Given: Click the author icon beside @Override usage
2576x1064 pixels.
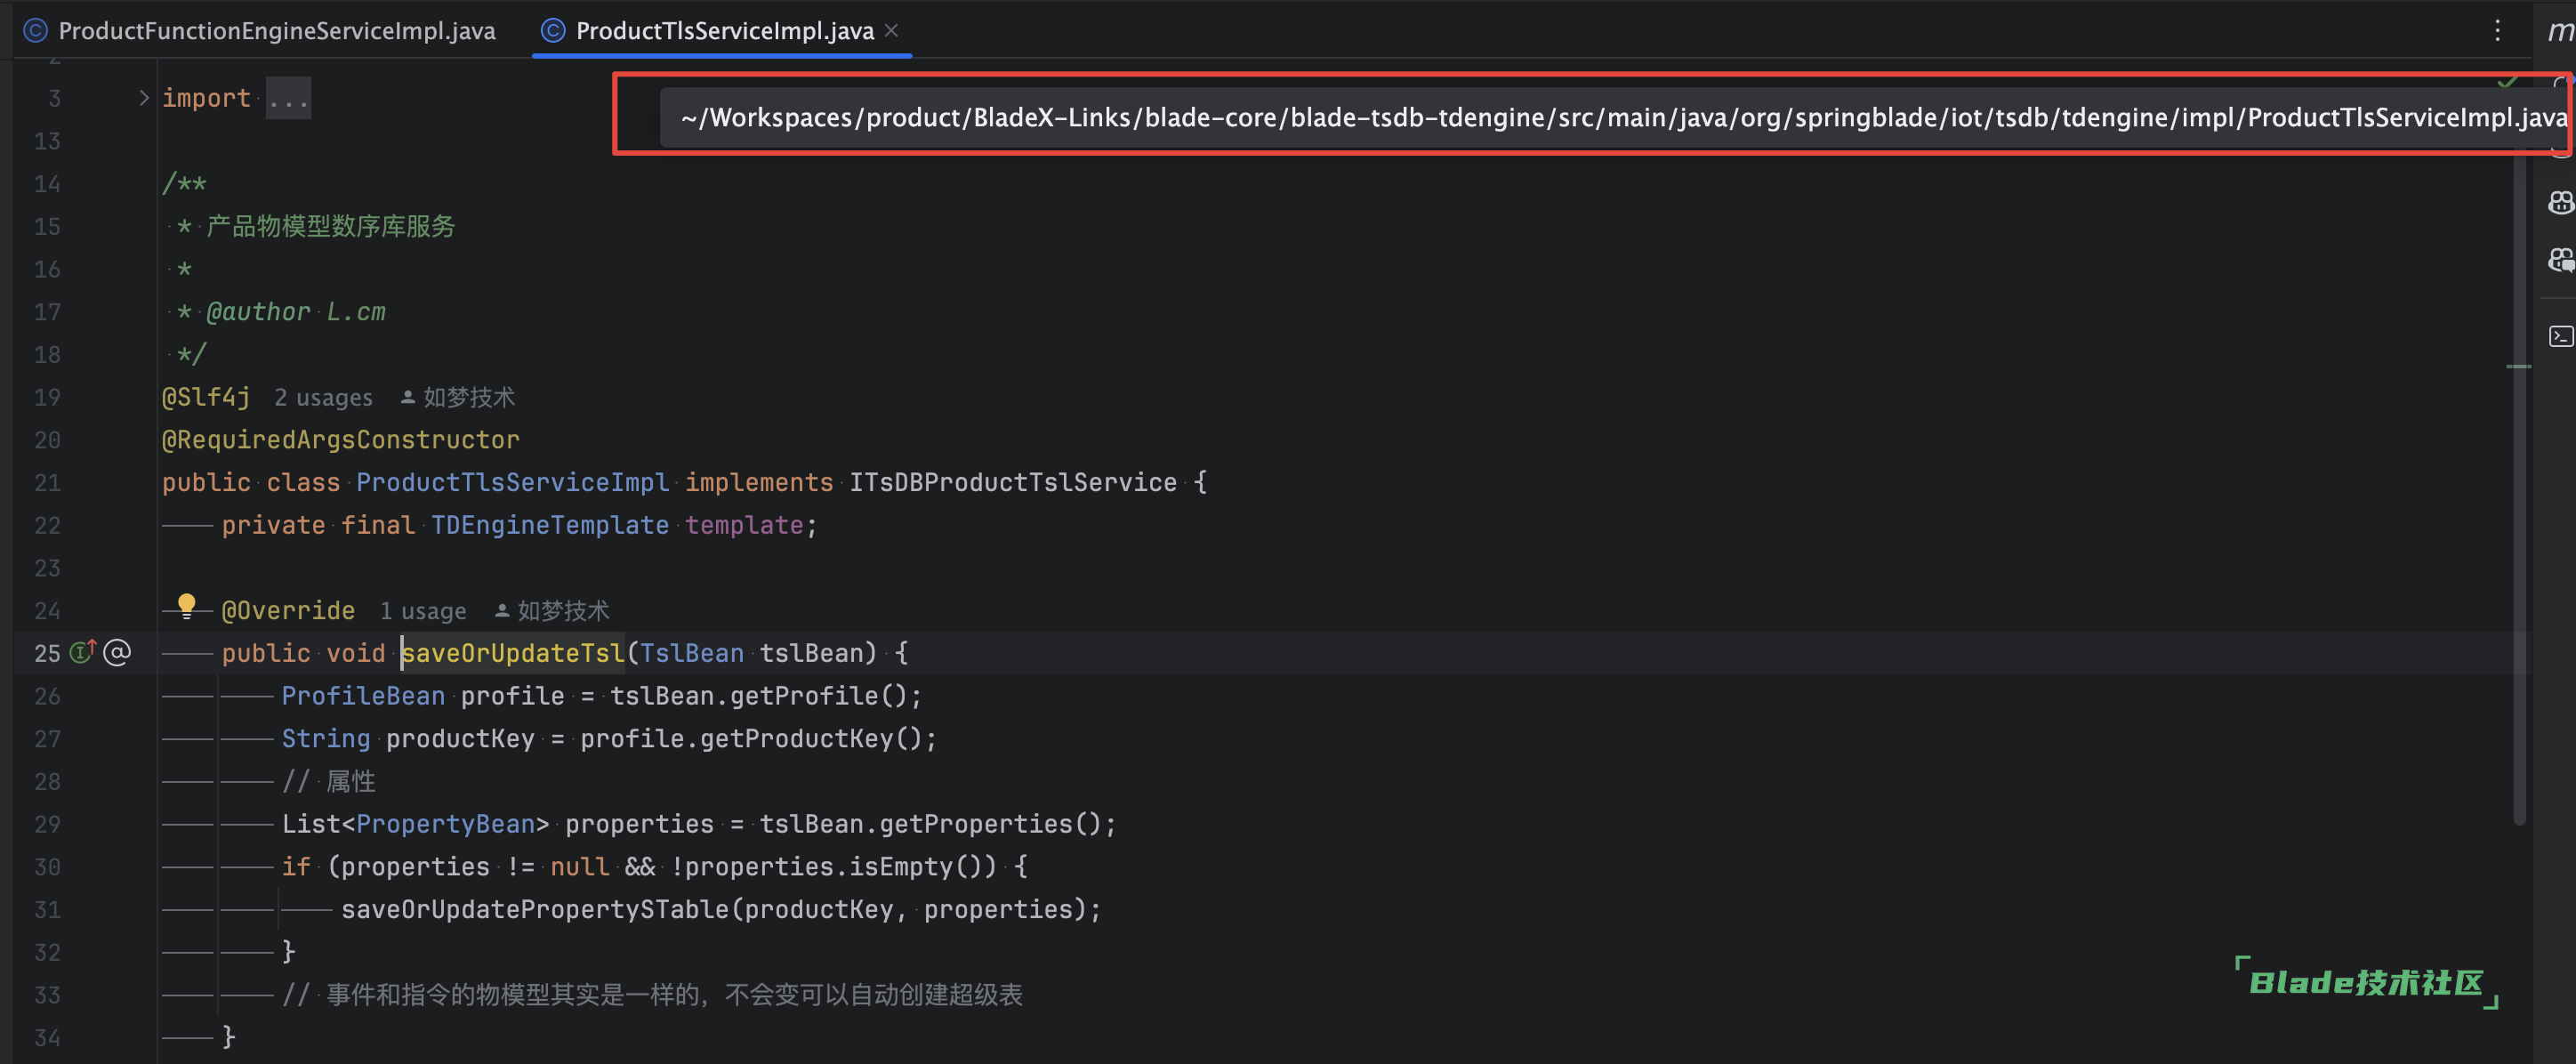Looking at the screenshot, I should coord(502,610).
